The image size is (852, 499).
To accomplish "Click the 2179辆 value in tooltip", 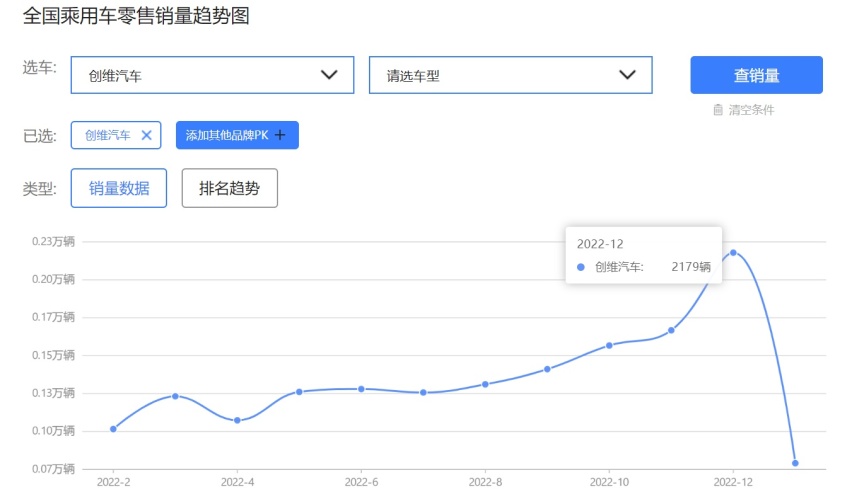I will pyautogui.click(x=691, y=267).
